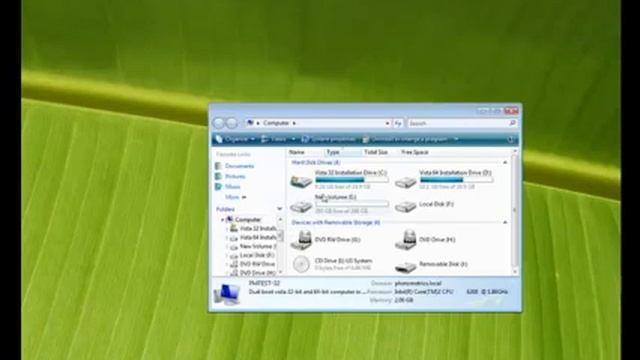Select DVD Drive (H:) in the folder tree
Screen dimensions: 640x360
tap(258, 273)
